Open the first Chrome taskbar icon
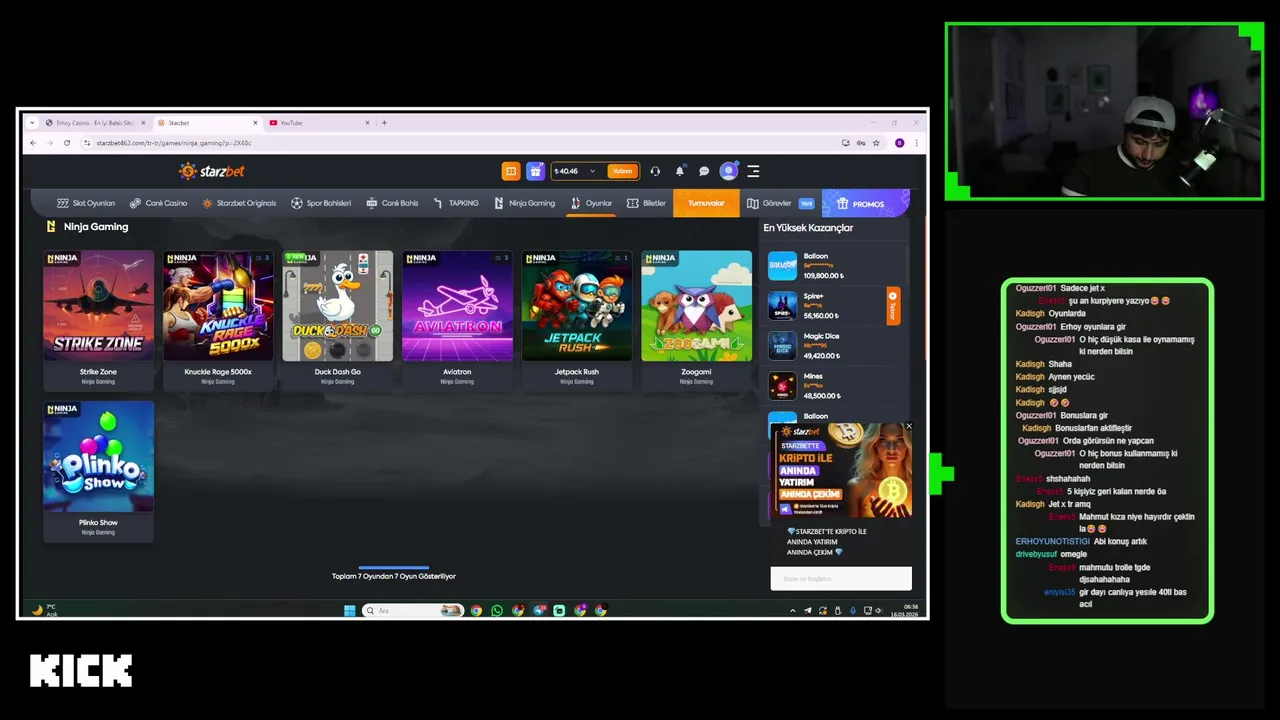 [476, 610]
